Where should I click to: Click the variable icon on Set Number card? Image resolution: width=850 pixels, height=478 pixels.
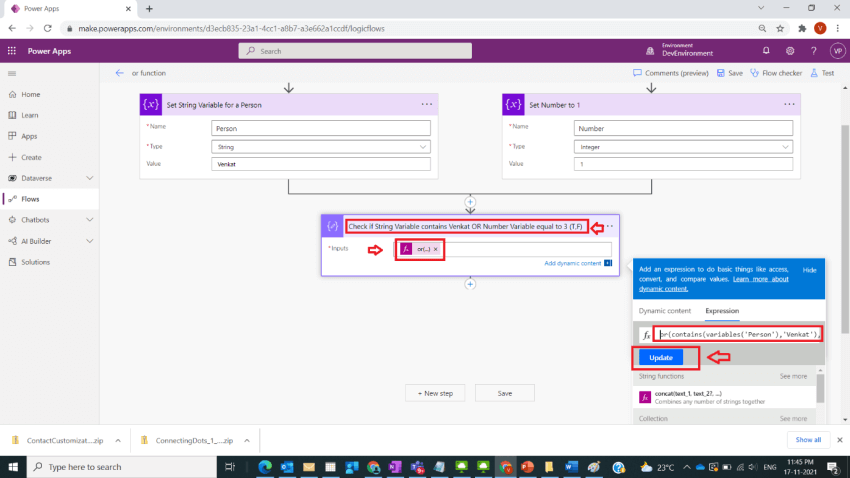coord(513,105)
